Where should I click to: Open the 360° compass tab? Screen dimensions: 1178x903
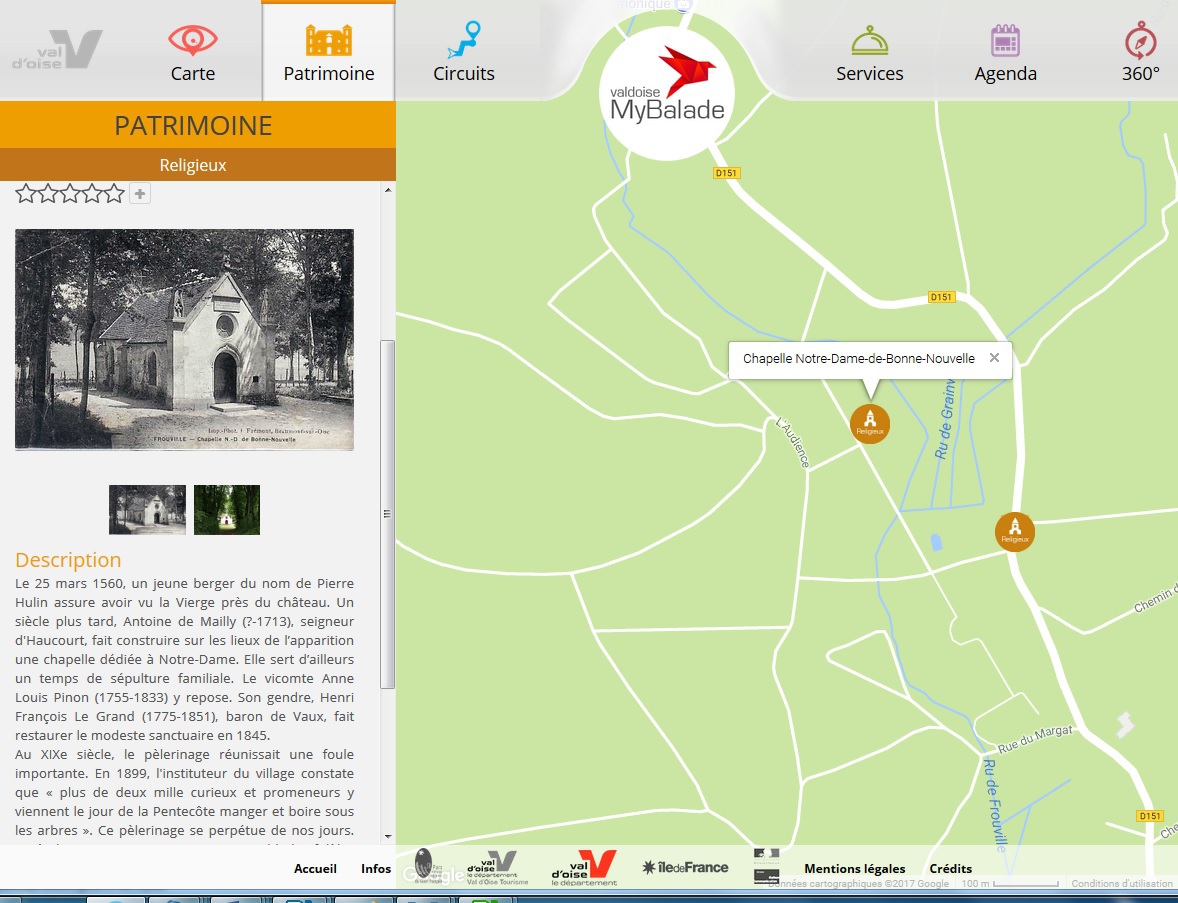click(1140, 53)
